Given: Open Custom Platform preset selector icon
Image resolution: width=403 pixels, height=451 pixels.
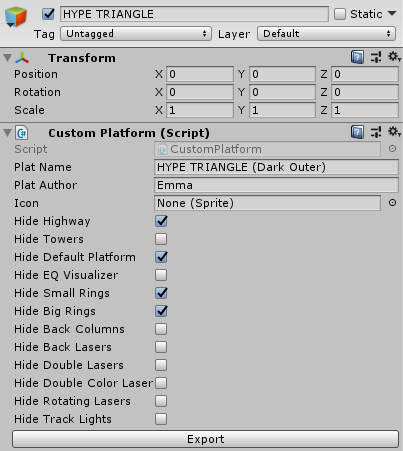Looking at the screenshot, I should click(376, 132).
